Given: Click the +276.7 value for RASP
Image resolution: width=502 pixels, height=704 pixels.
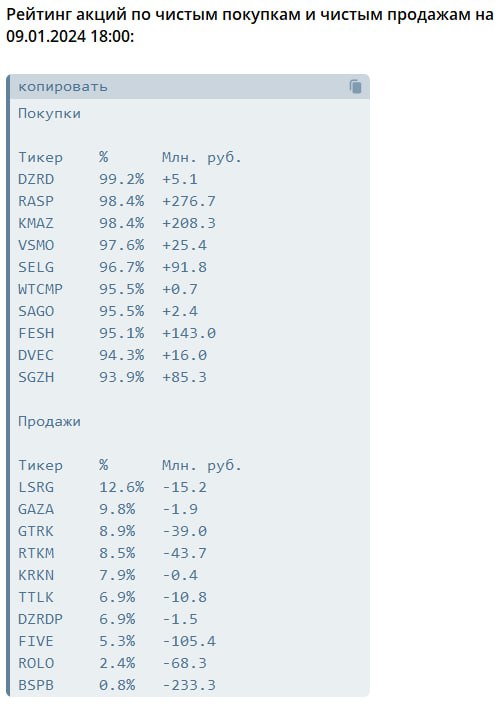Looking at the screenshot, I should click(x=189, y=201).
